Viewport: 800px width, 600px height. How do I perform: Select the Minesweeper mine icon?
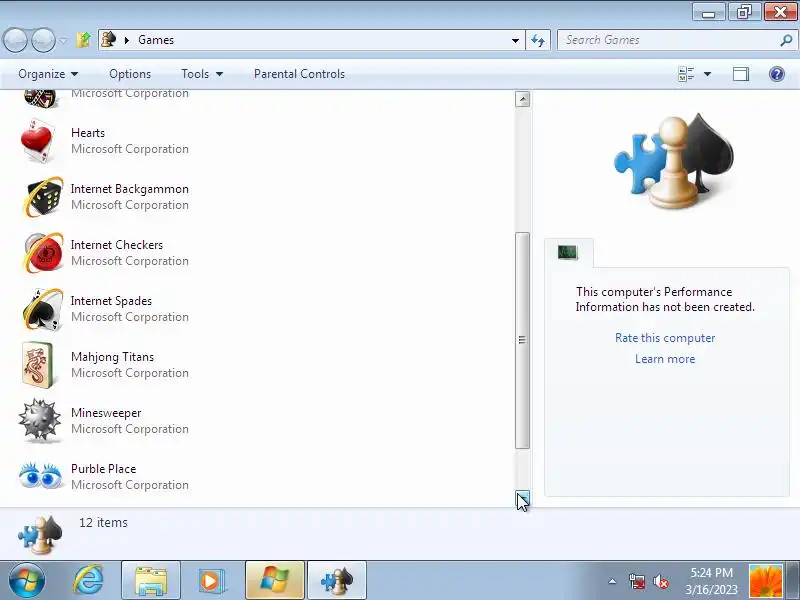(x=40, y=420)
